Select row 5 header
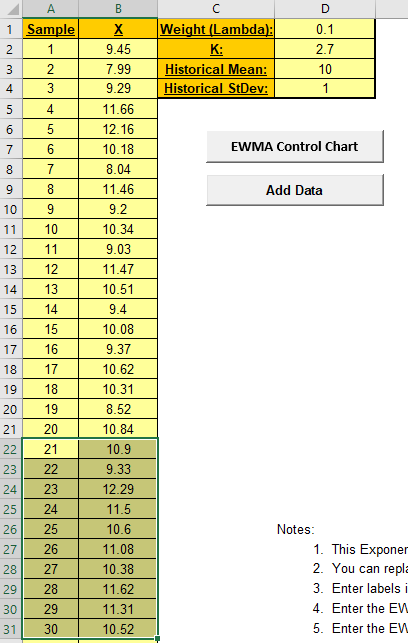The width and height of the screenshot is (408, 643). click(x=10, y=109)
